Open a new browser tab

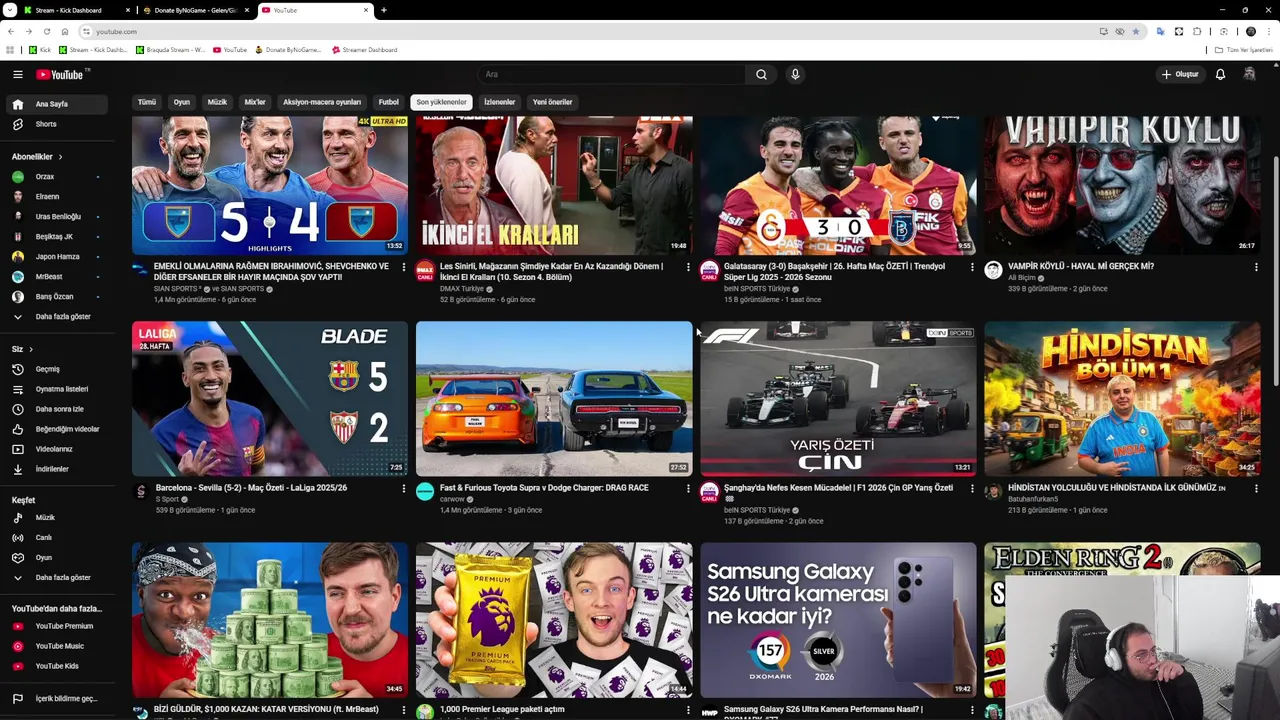(384, 10)
